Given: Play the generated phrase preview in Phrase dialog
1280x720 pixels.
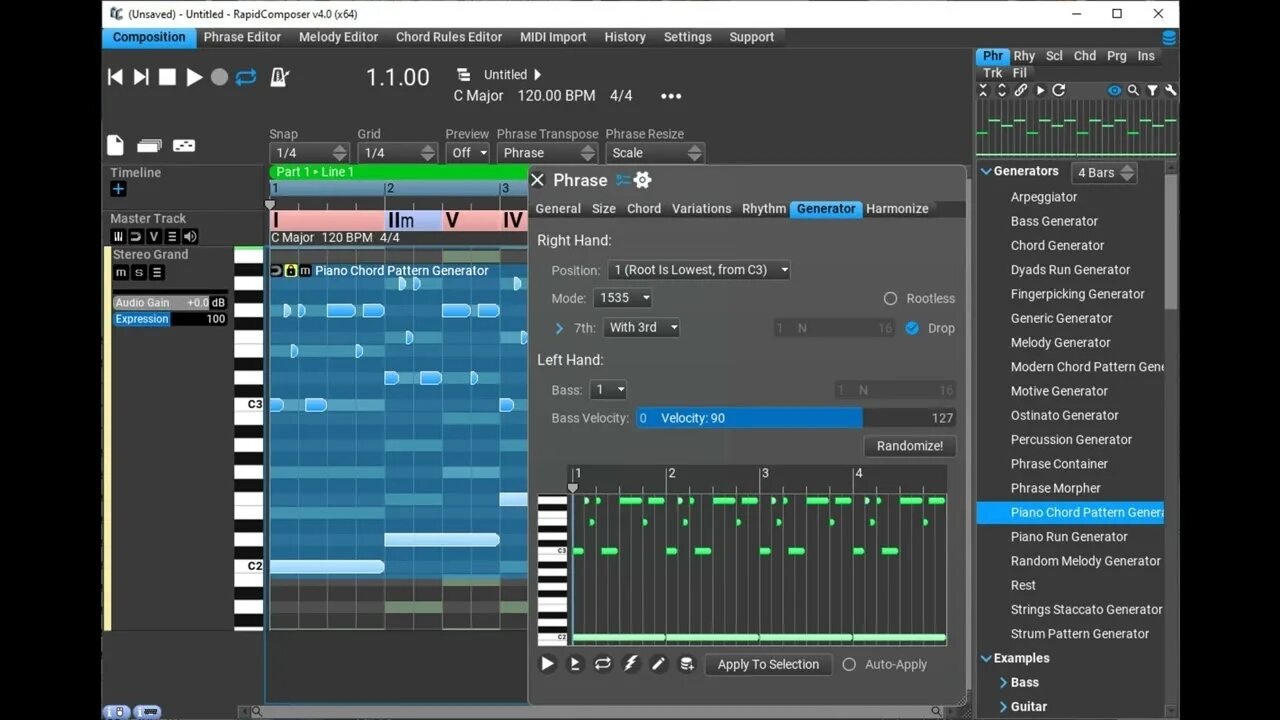Looking at the screenshot, I should coord(547,664).
